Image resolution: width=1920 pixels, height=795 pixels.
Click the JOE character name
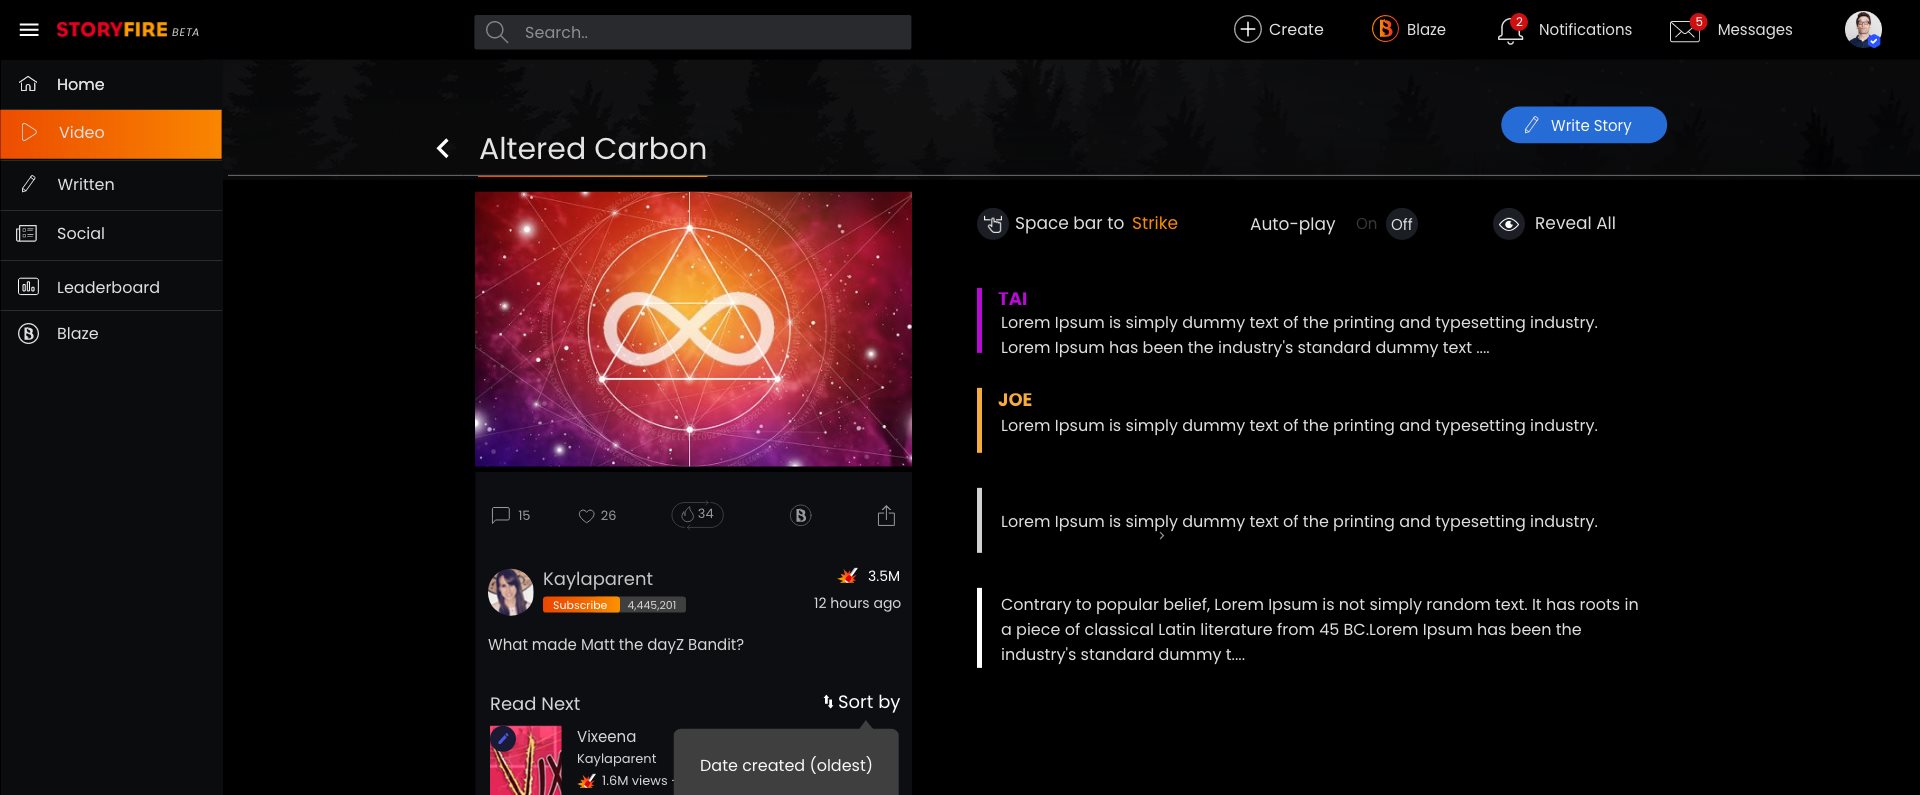coord(1014,399)
